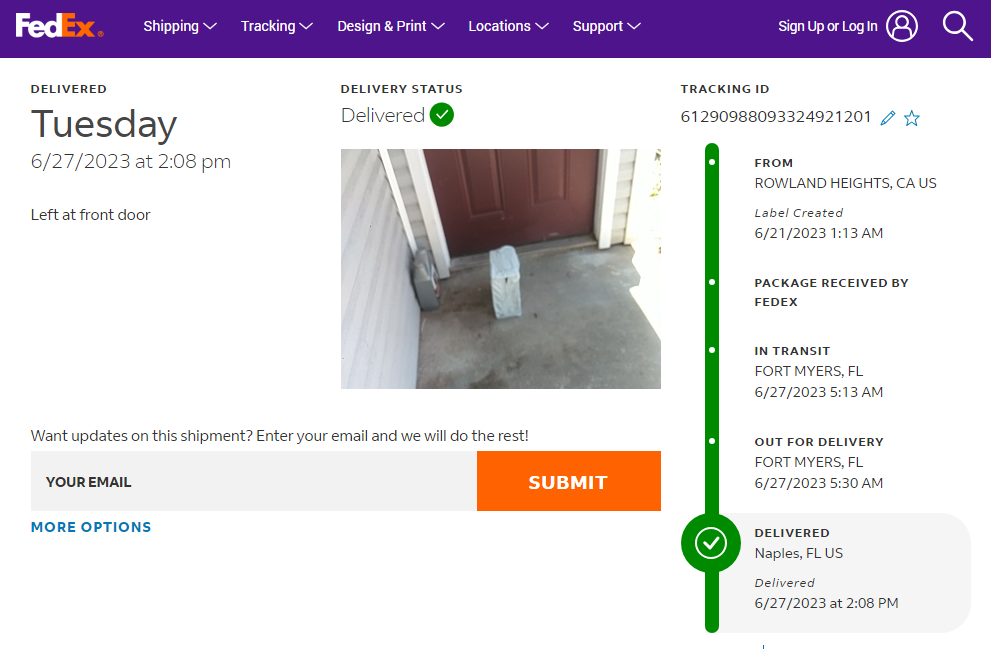This screenshot has height=649, width=991.
Task: Click the Package Received by FedEx marker
Action: tap(712, 282)
